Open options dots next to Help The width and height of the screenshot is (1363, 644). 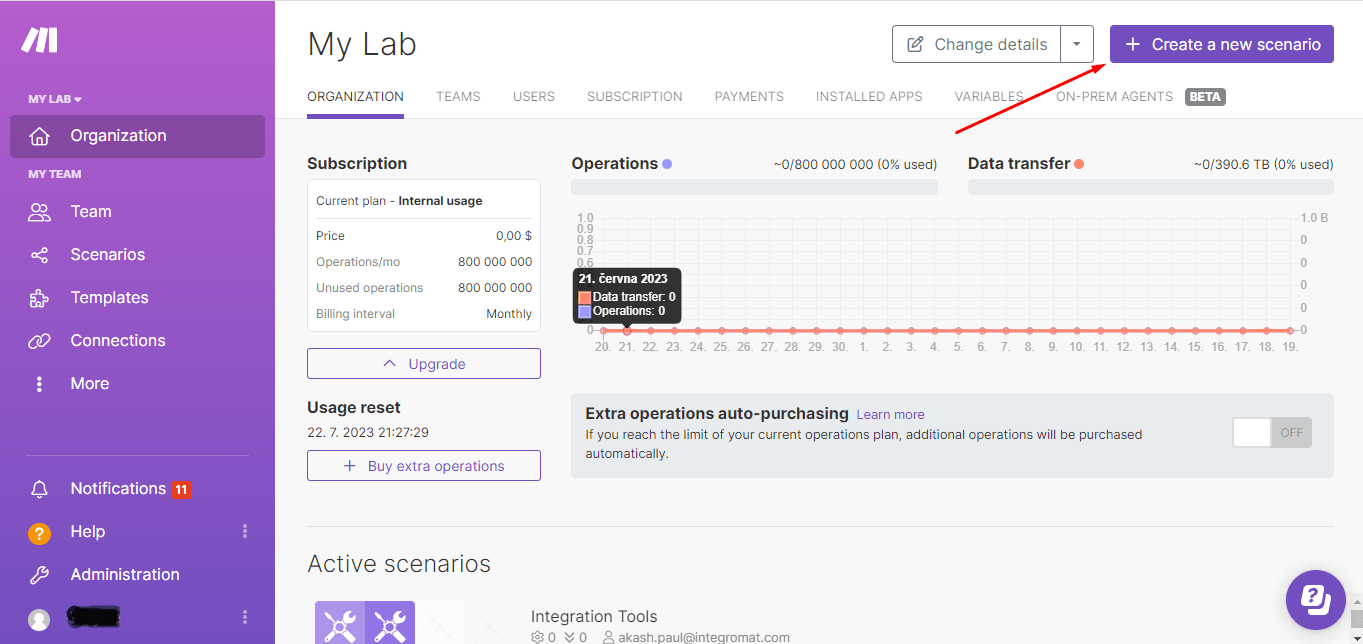(245, 532)
